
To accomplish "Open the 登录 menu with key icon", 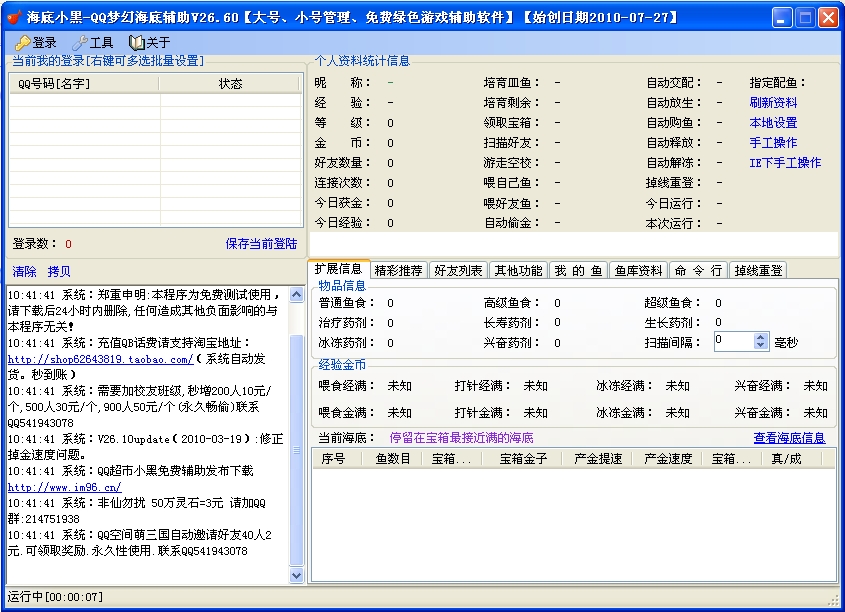I will [x=36, y=43].
